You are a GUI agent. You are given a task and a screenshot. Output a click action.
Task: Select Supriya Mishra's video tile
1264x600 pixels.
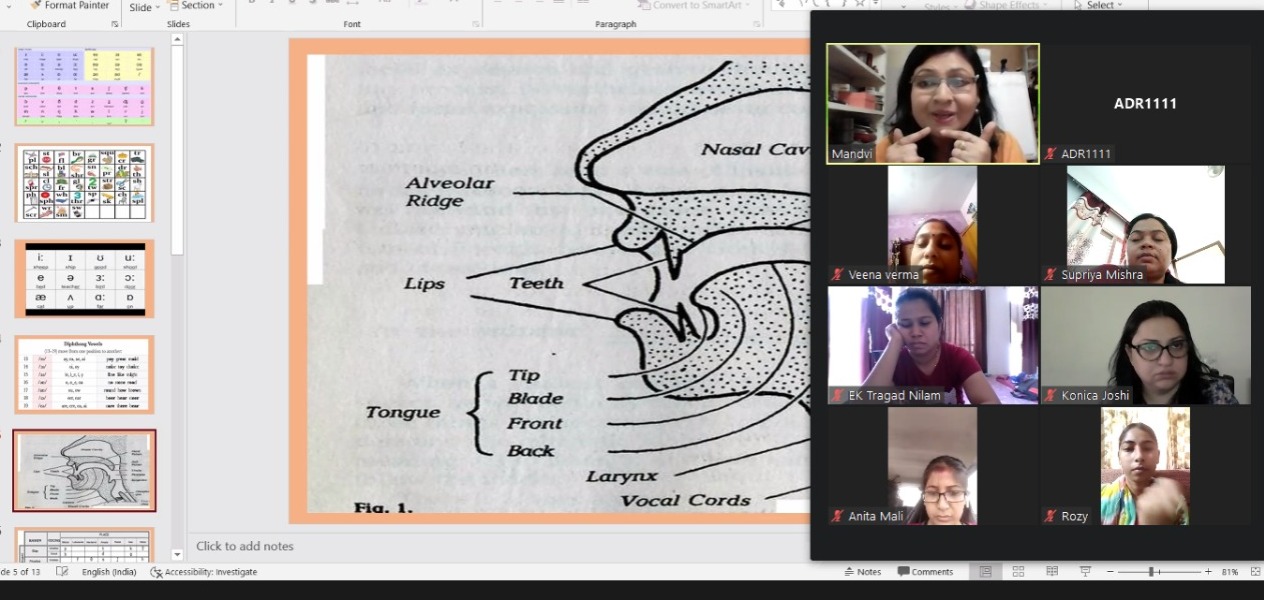tap(1146, 225)
